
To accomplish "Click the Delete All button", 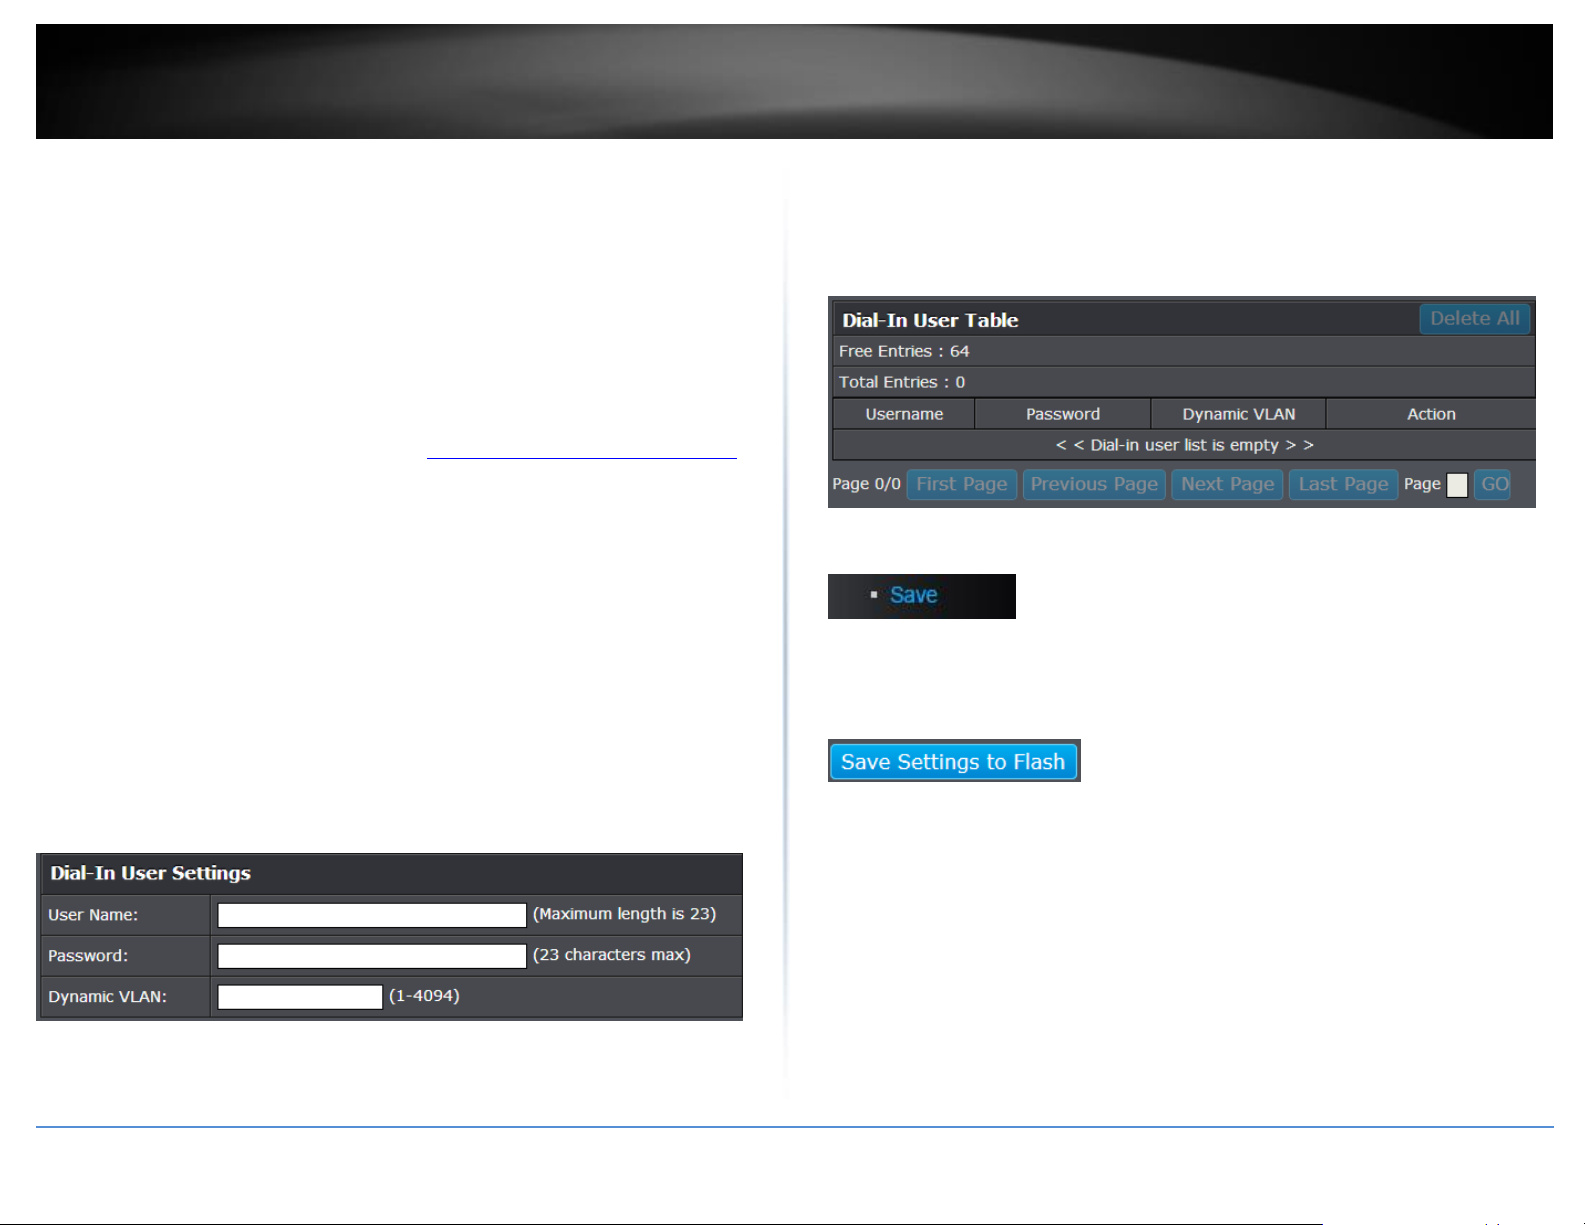I will click(1474, 319).
